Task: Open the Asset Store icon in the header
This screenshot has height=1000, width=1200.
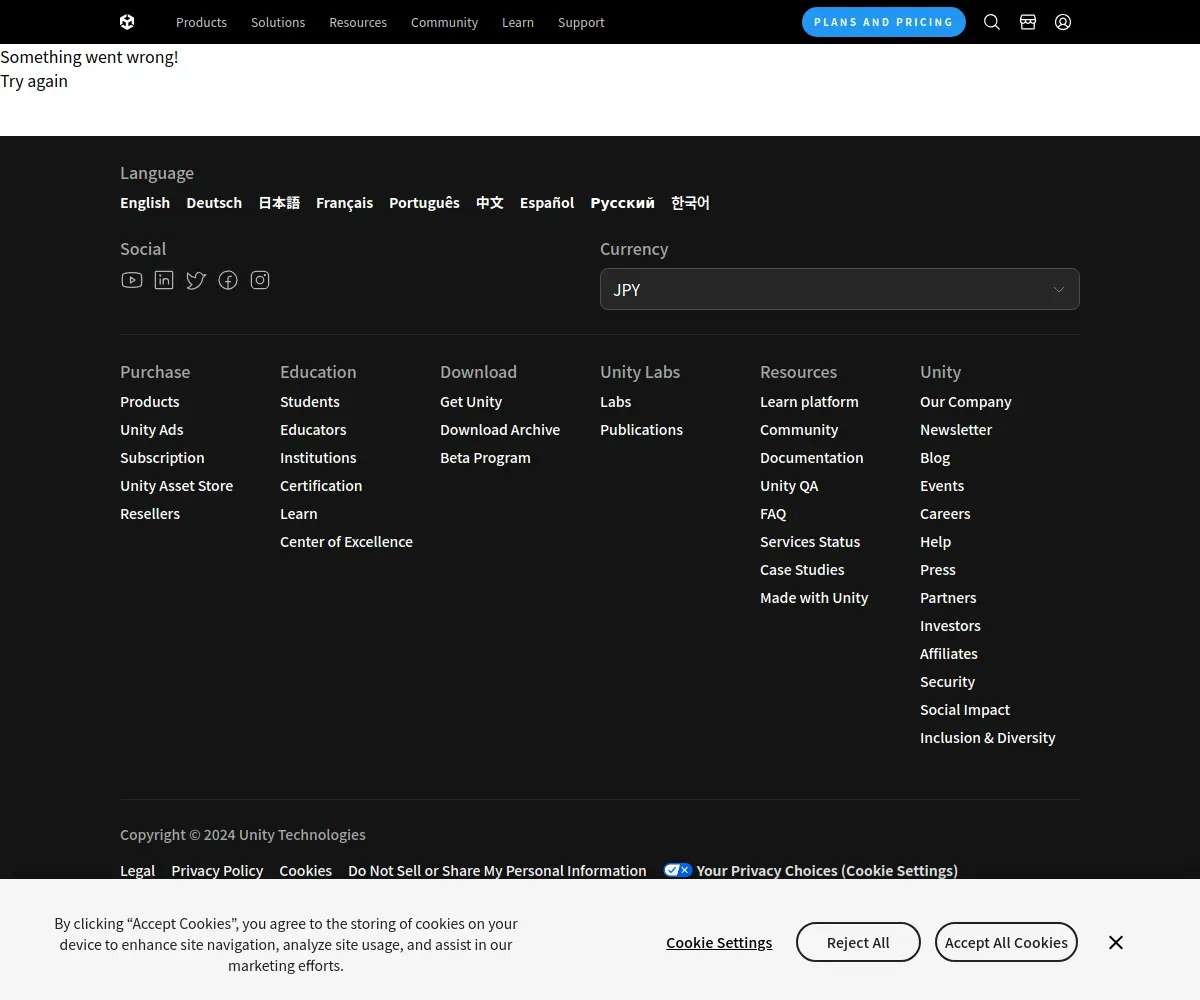Action: pyautogui.click(x=1028, y=22)
